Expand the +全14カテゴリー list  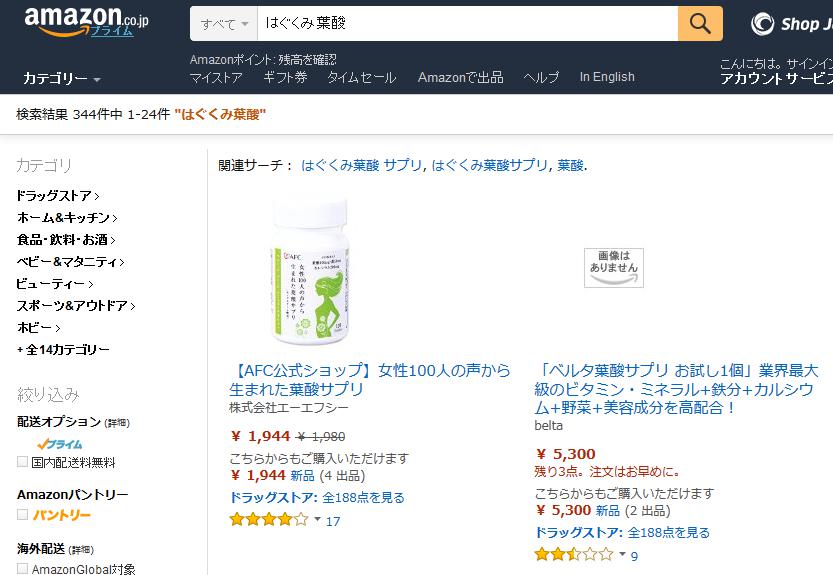(63, 350)
